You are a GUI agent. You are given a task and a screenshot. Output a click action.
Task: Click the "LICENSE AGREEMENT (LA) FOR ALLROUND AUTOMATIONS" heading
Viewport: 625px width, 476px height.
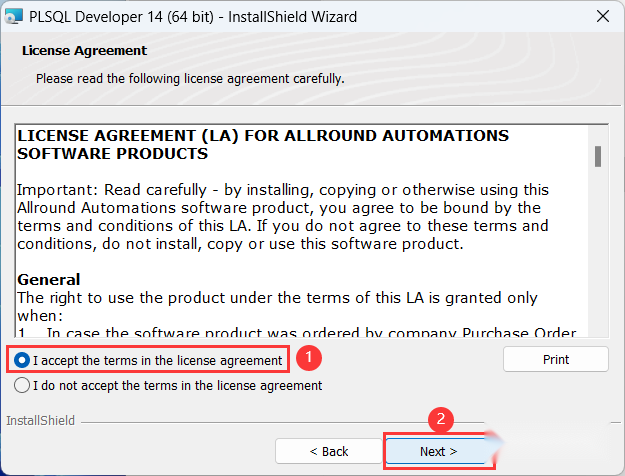263,144
